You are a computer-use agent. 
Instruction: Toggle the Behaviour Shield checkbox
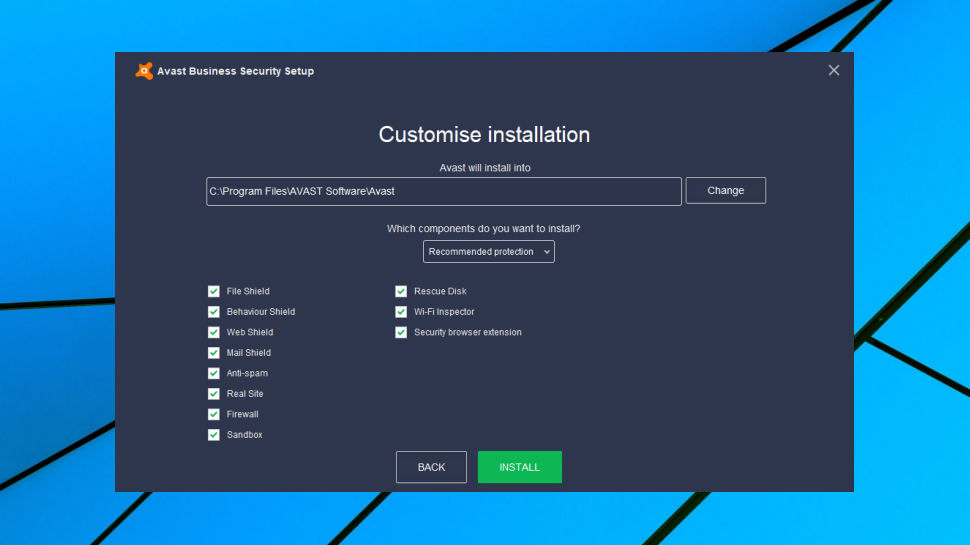(x=213, y=312)
